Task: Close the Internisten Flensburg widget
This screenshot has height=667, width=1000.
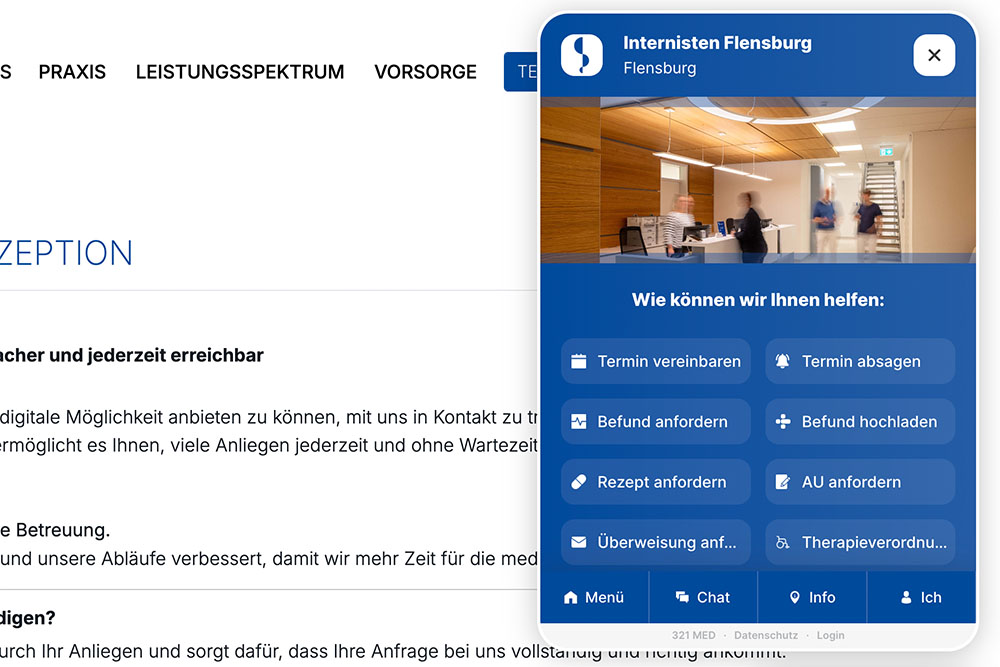Action: tap(934, 56)
